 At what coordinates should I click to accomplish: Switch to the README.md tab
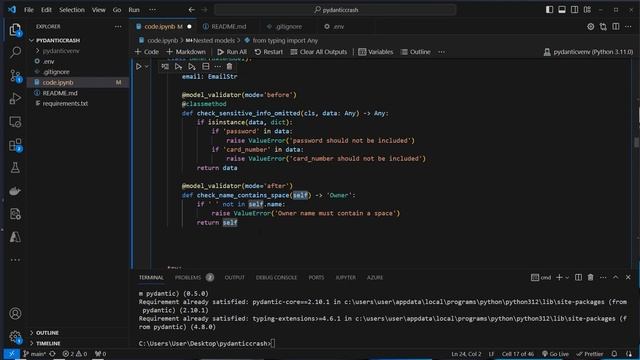pyautogui.click(x=224, y=27)
